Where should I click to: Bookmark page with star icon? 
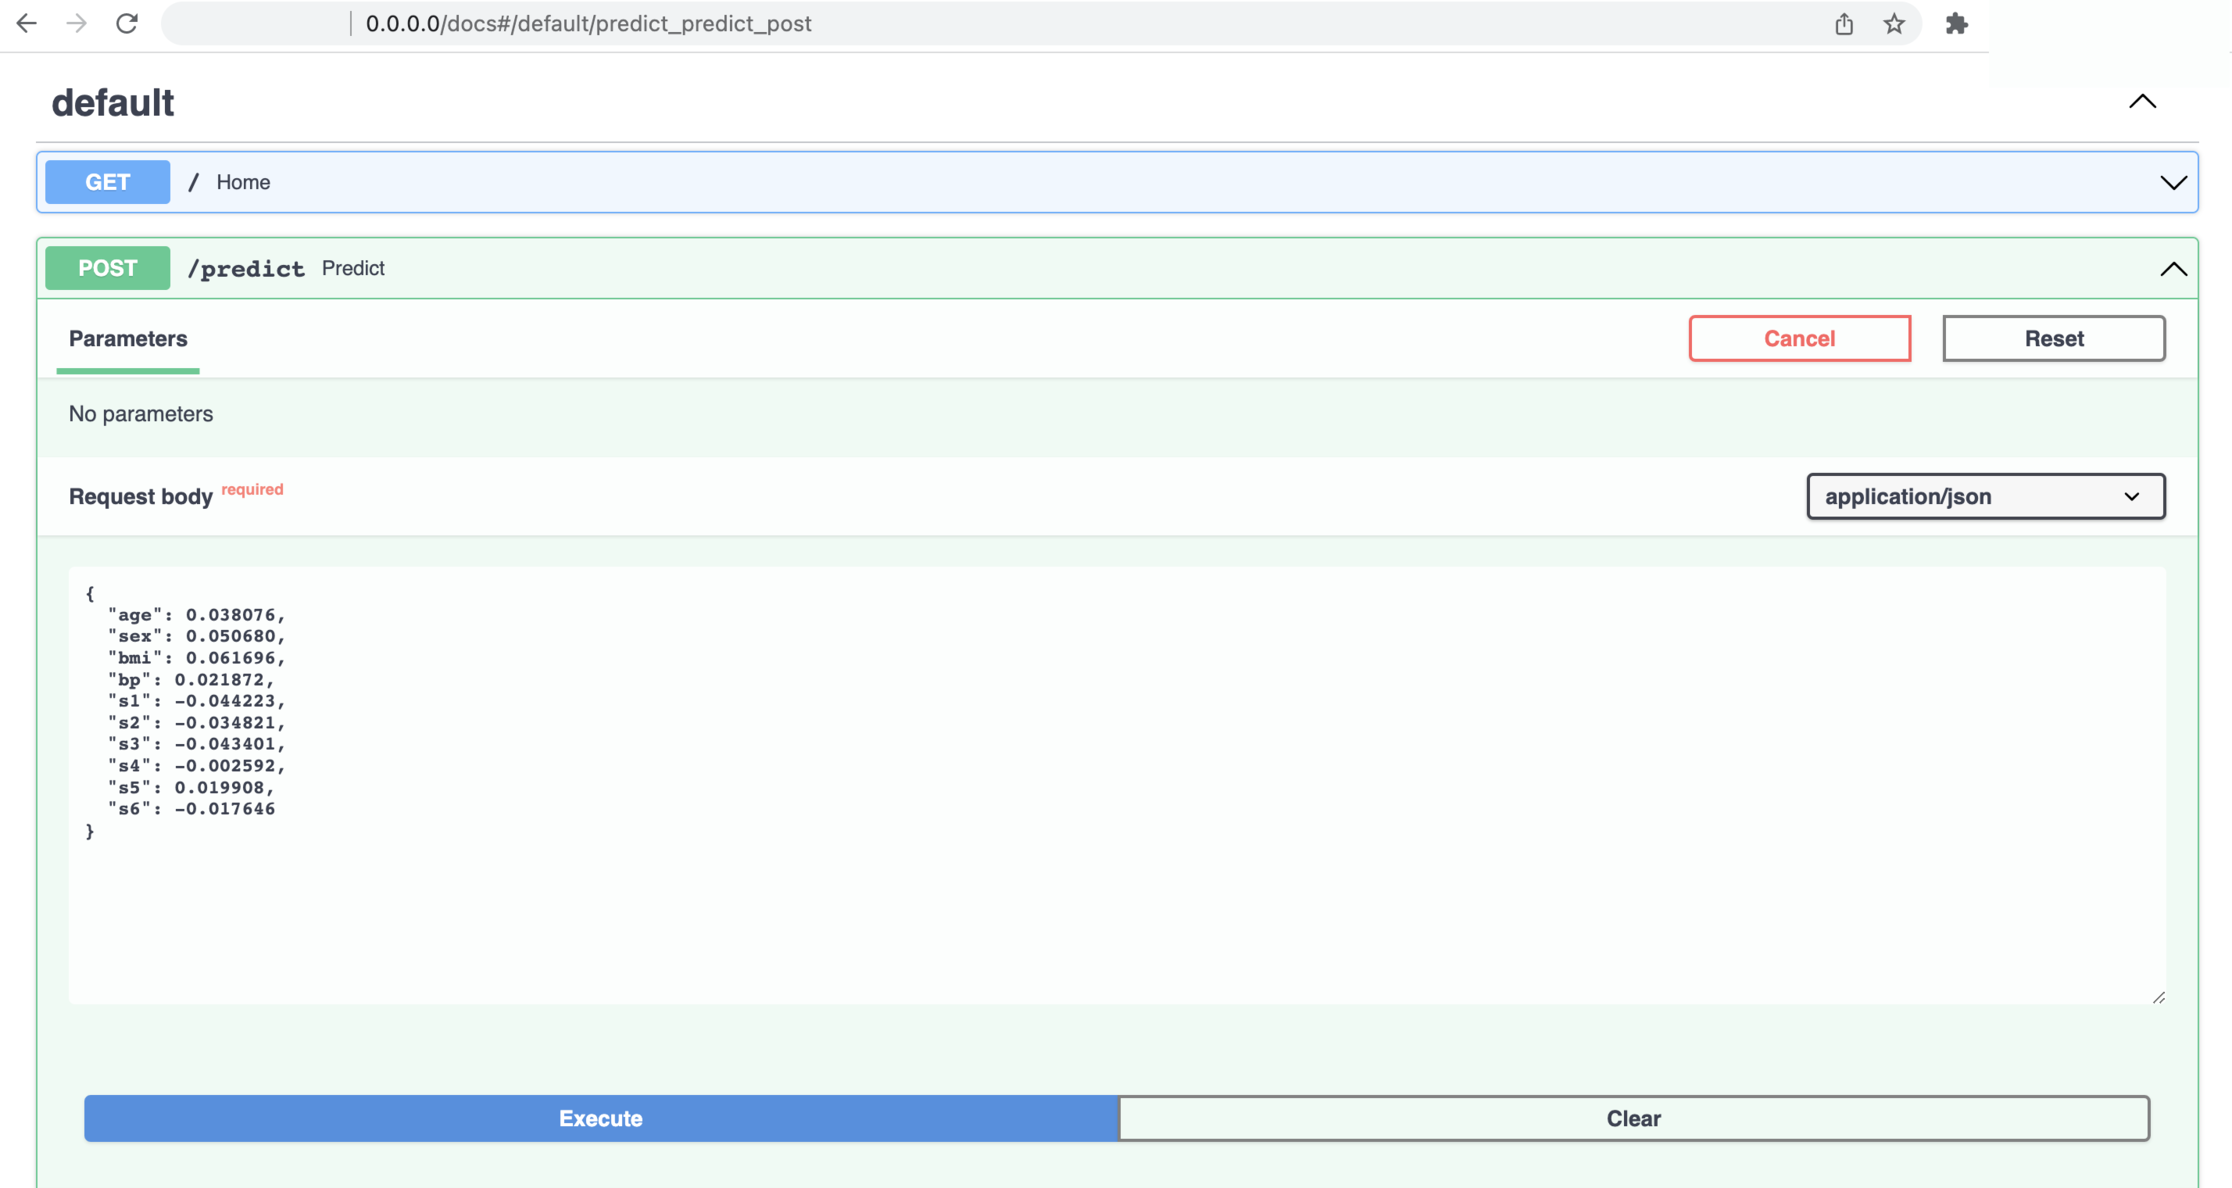coord(1894,24)
